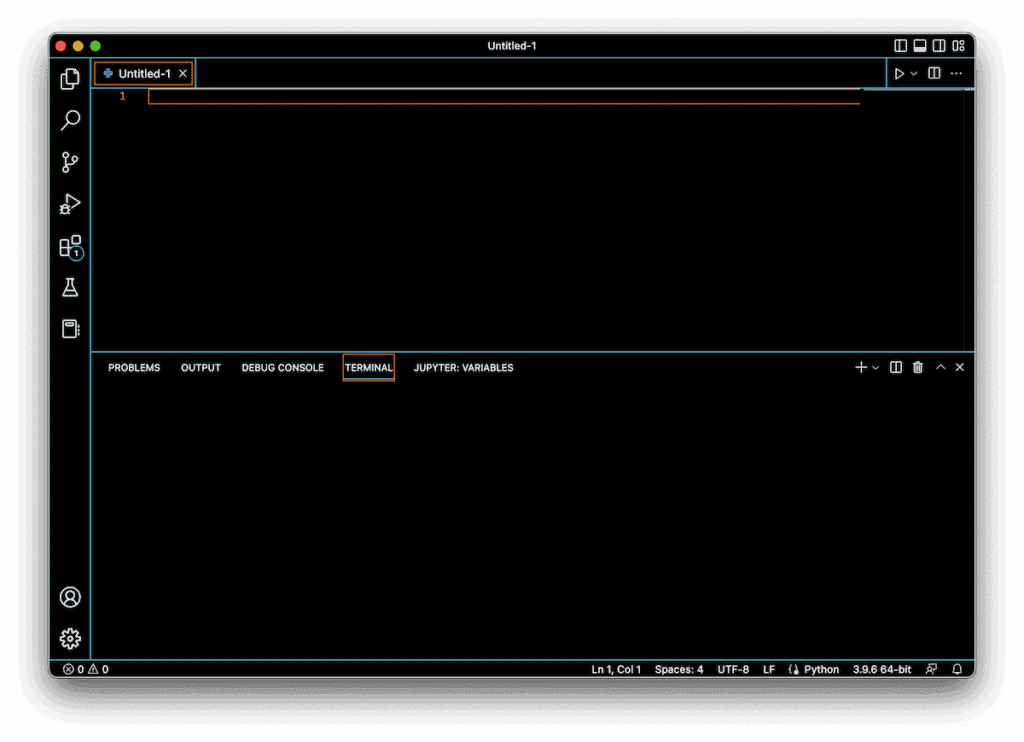Open the Source Control view

[70, 163]
